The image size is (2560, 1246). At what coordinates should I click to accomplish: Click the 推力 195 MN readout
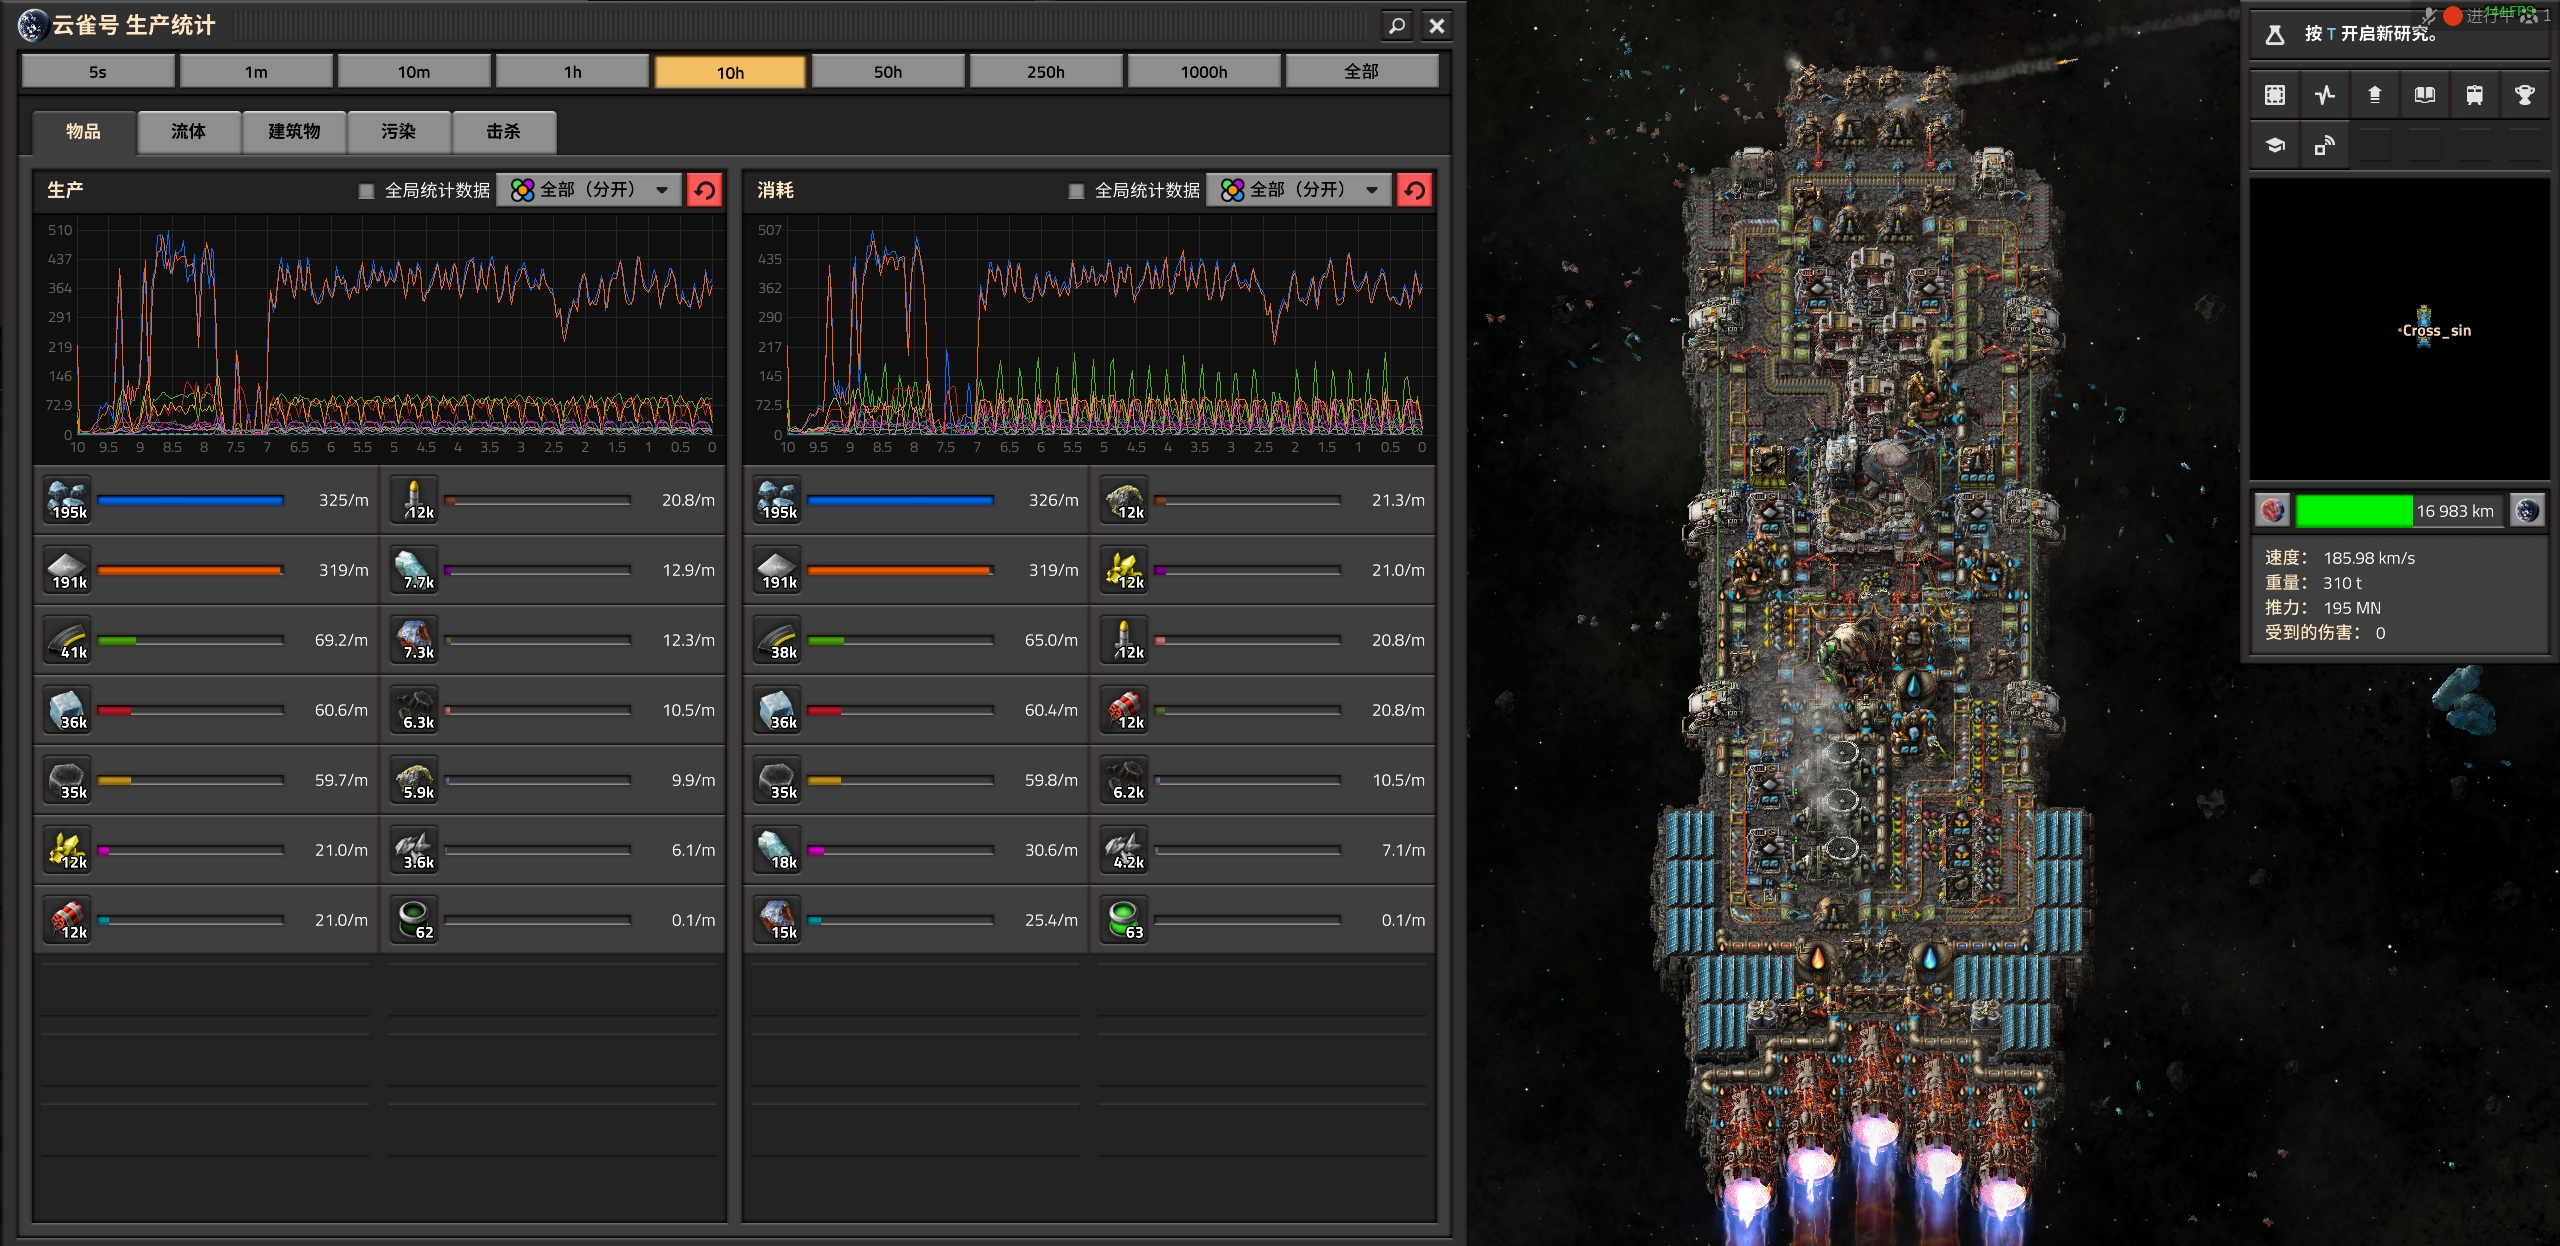tap(2323, 608)
